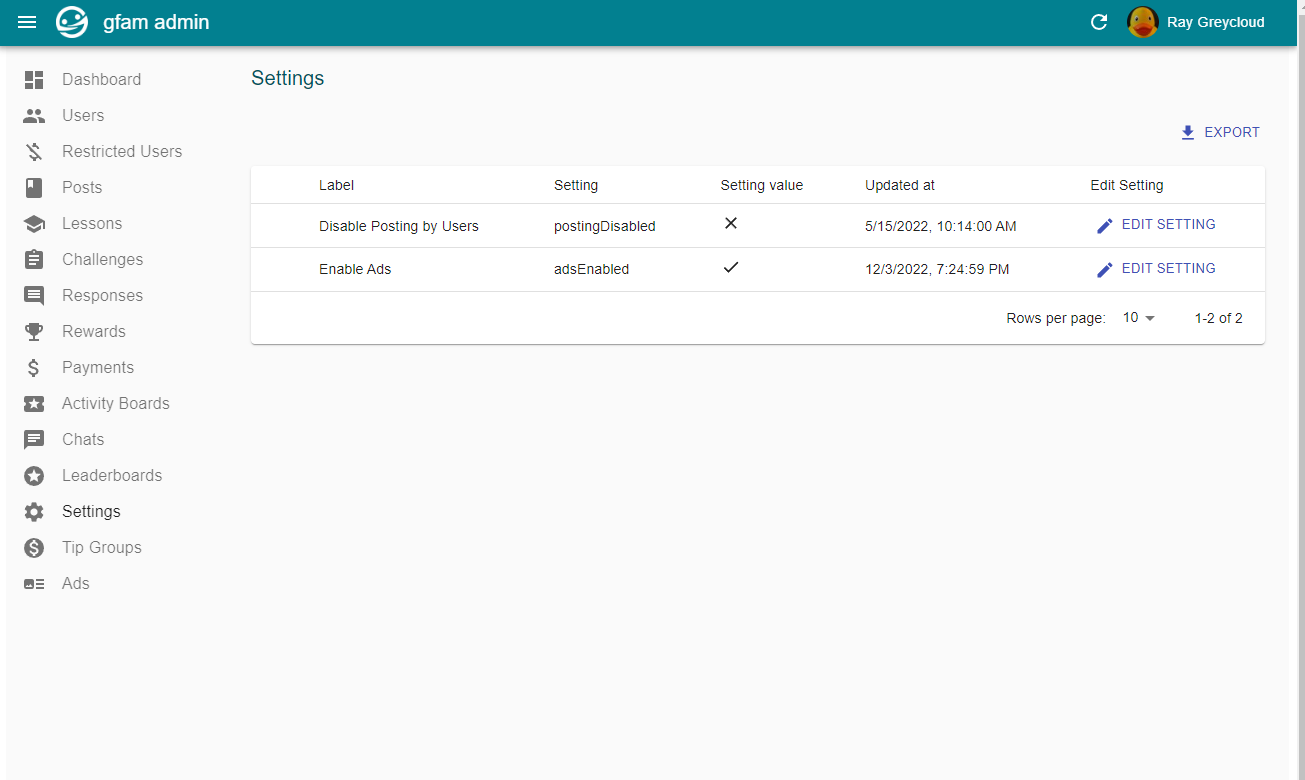Image resolution: width=1305 pixels, height=780 pixels.
Task: Click the Challenges clipboard icon
Action: (x=34, y=259)
